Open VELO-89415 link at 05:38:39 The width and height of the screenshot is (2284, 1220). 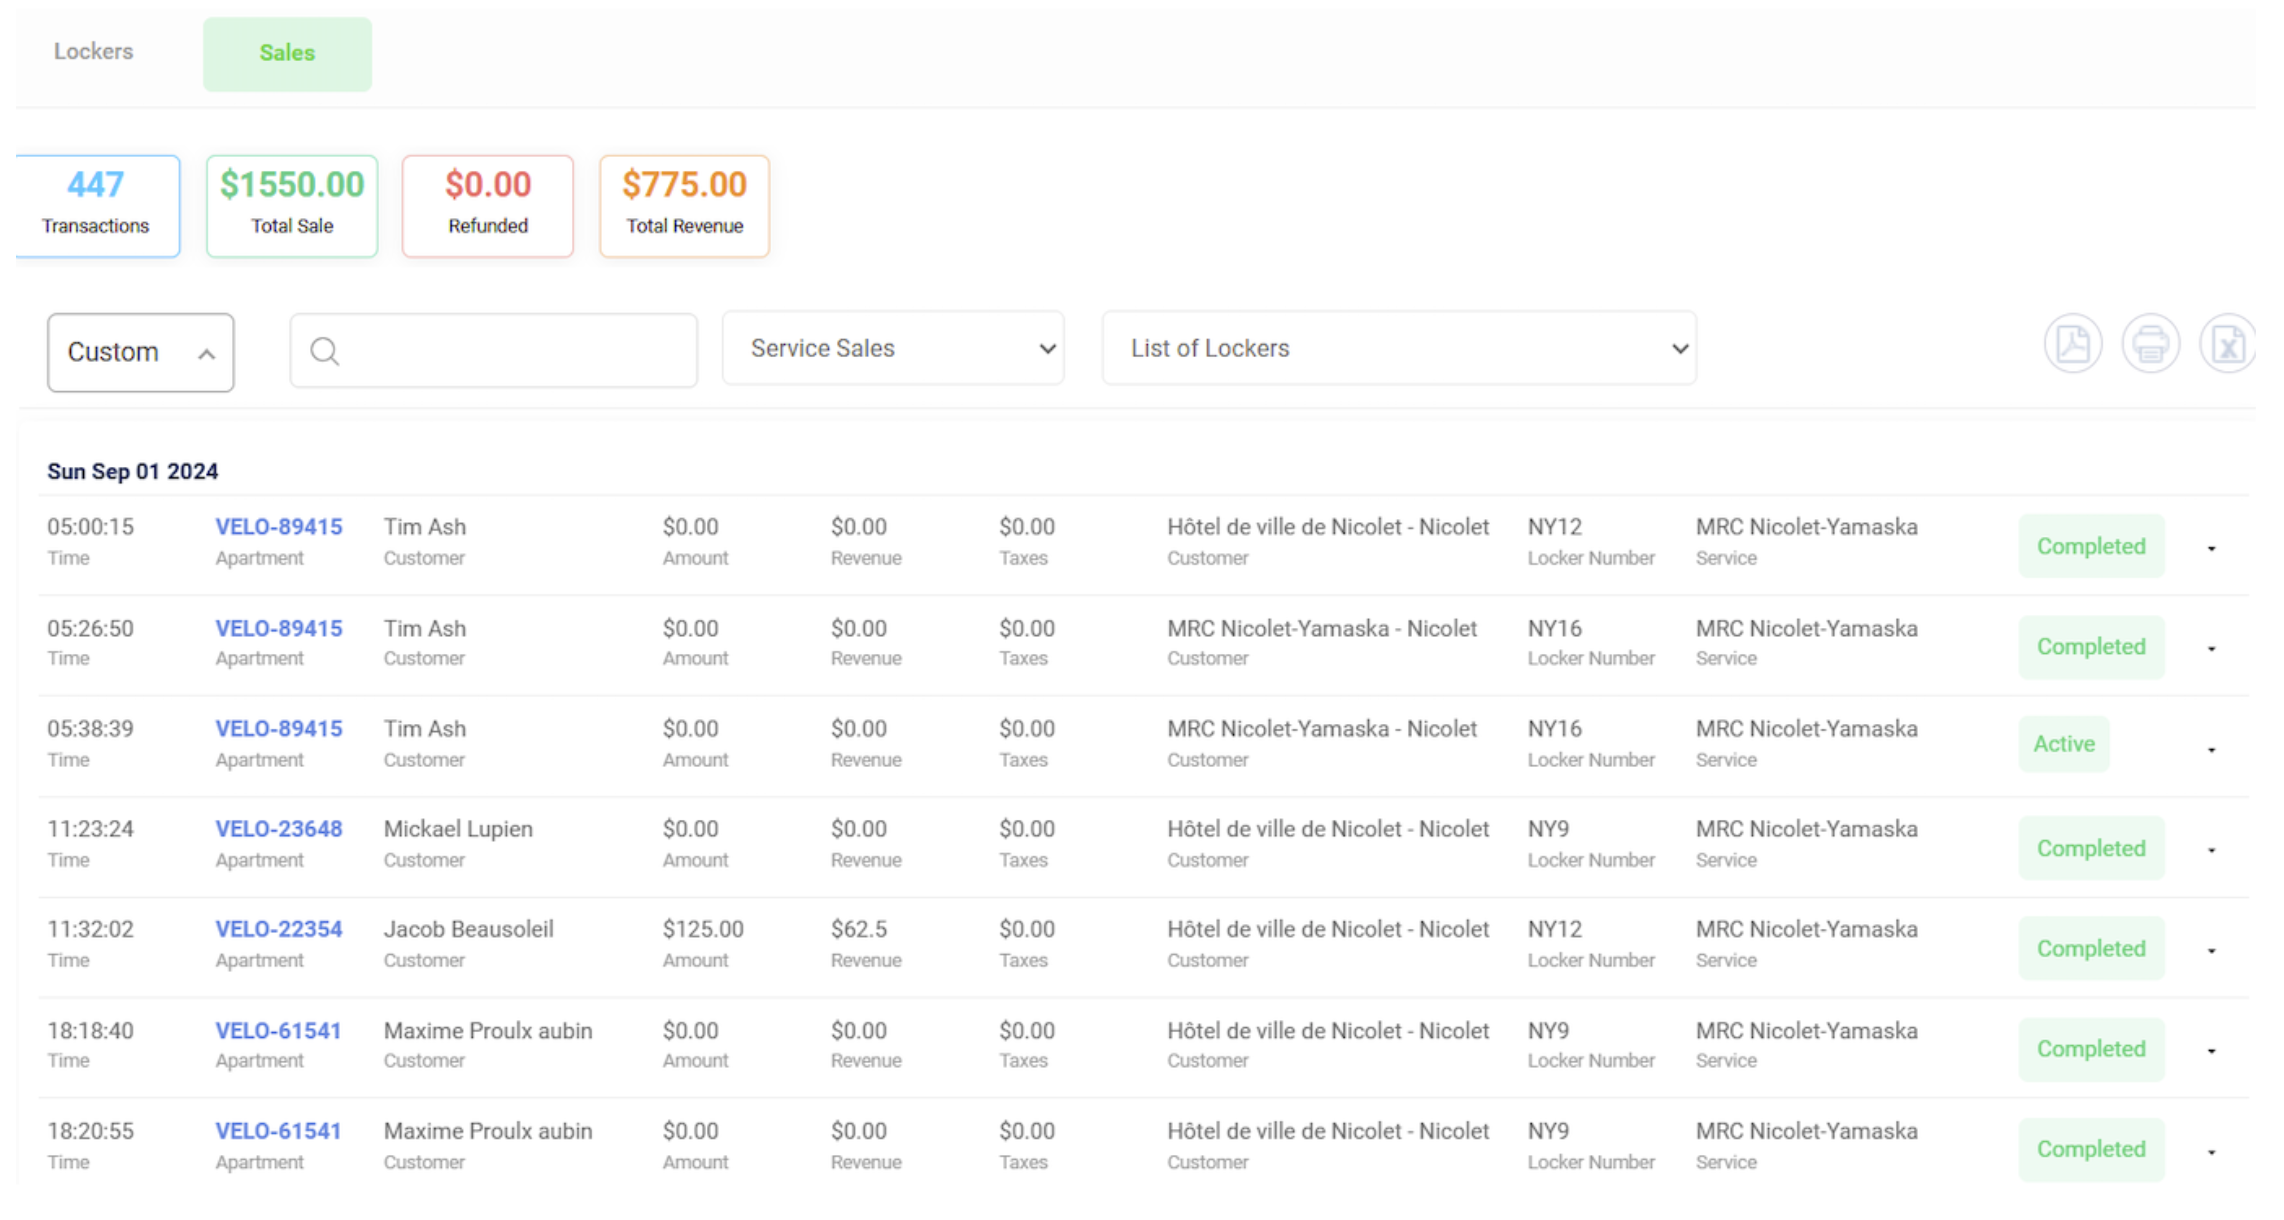[279, 728]
